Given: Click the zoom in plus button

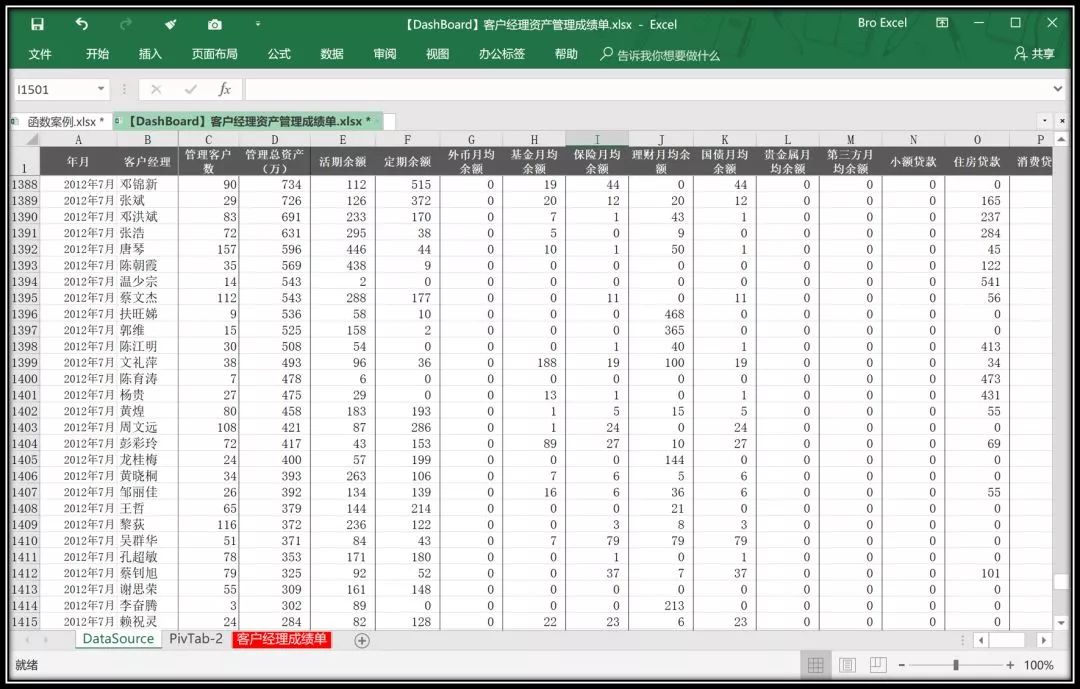Looking at the screenshot, I should click(x=1010, y=665).
